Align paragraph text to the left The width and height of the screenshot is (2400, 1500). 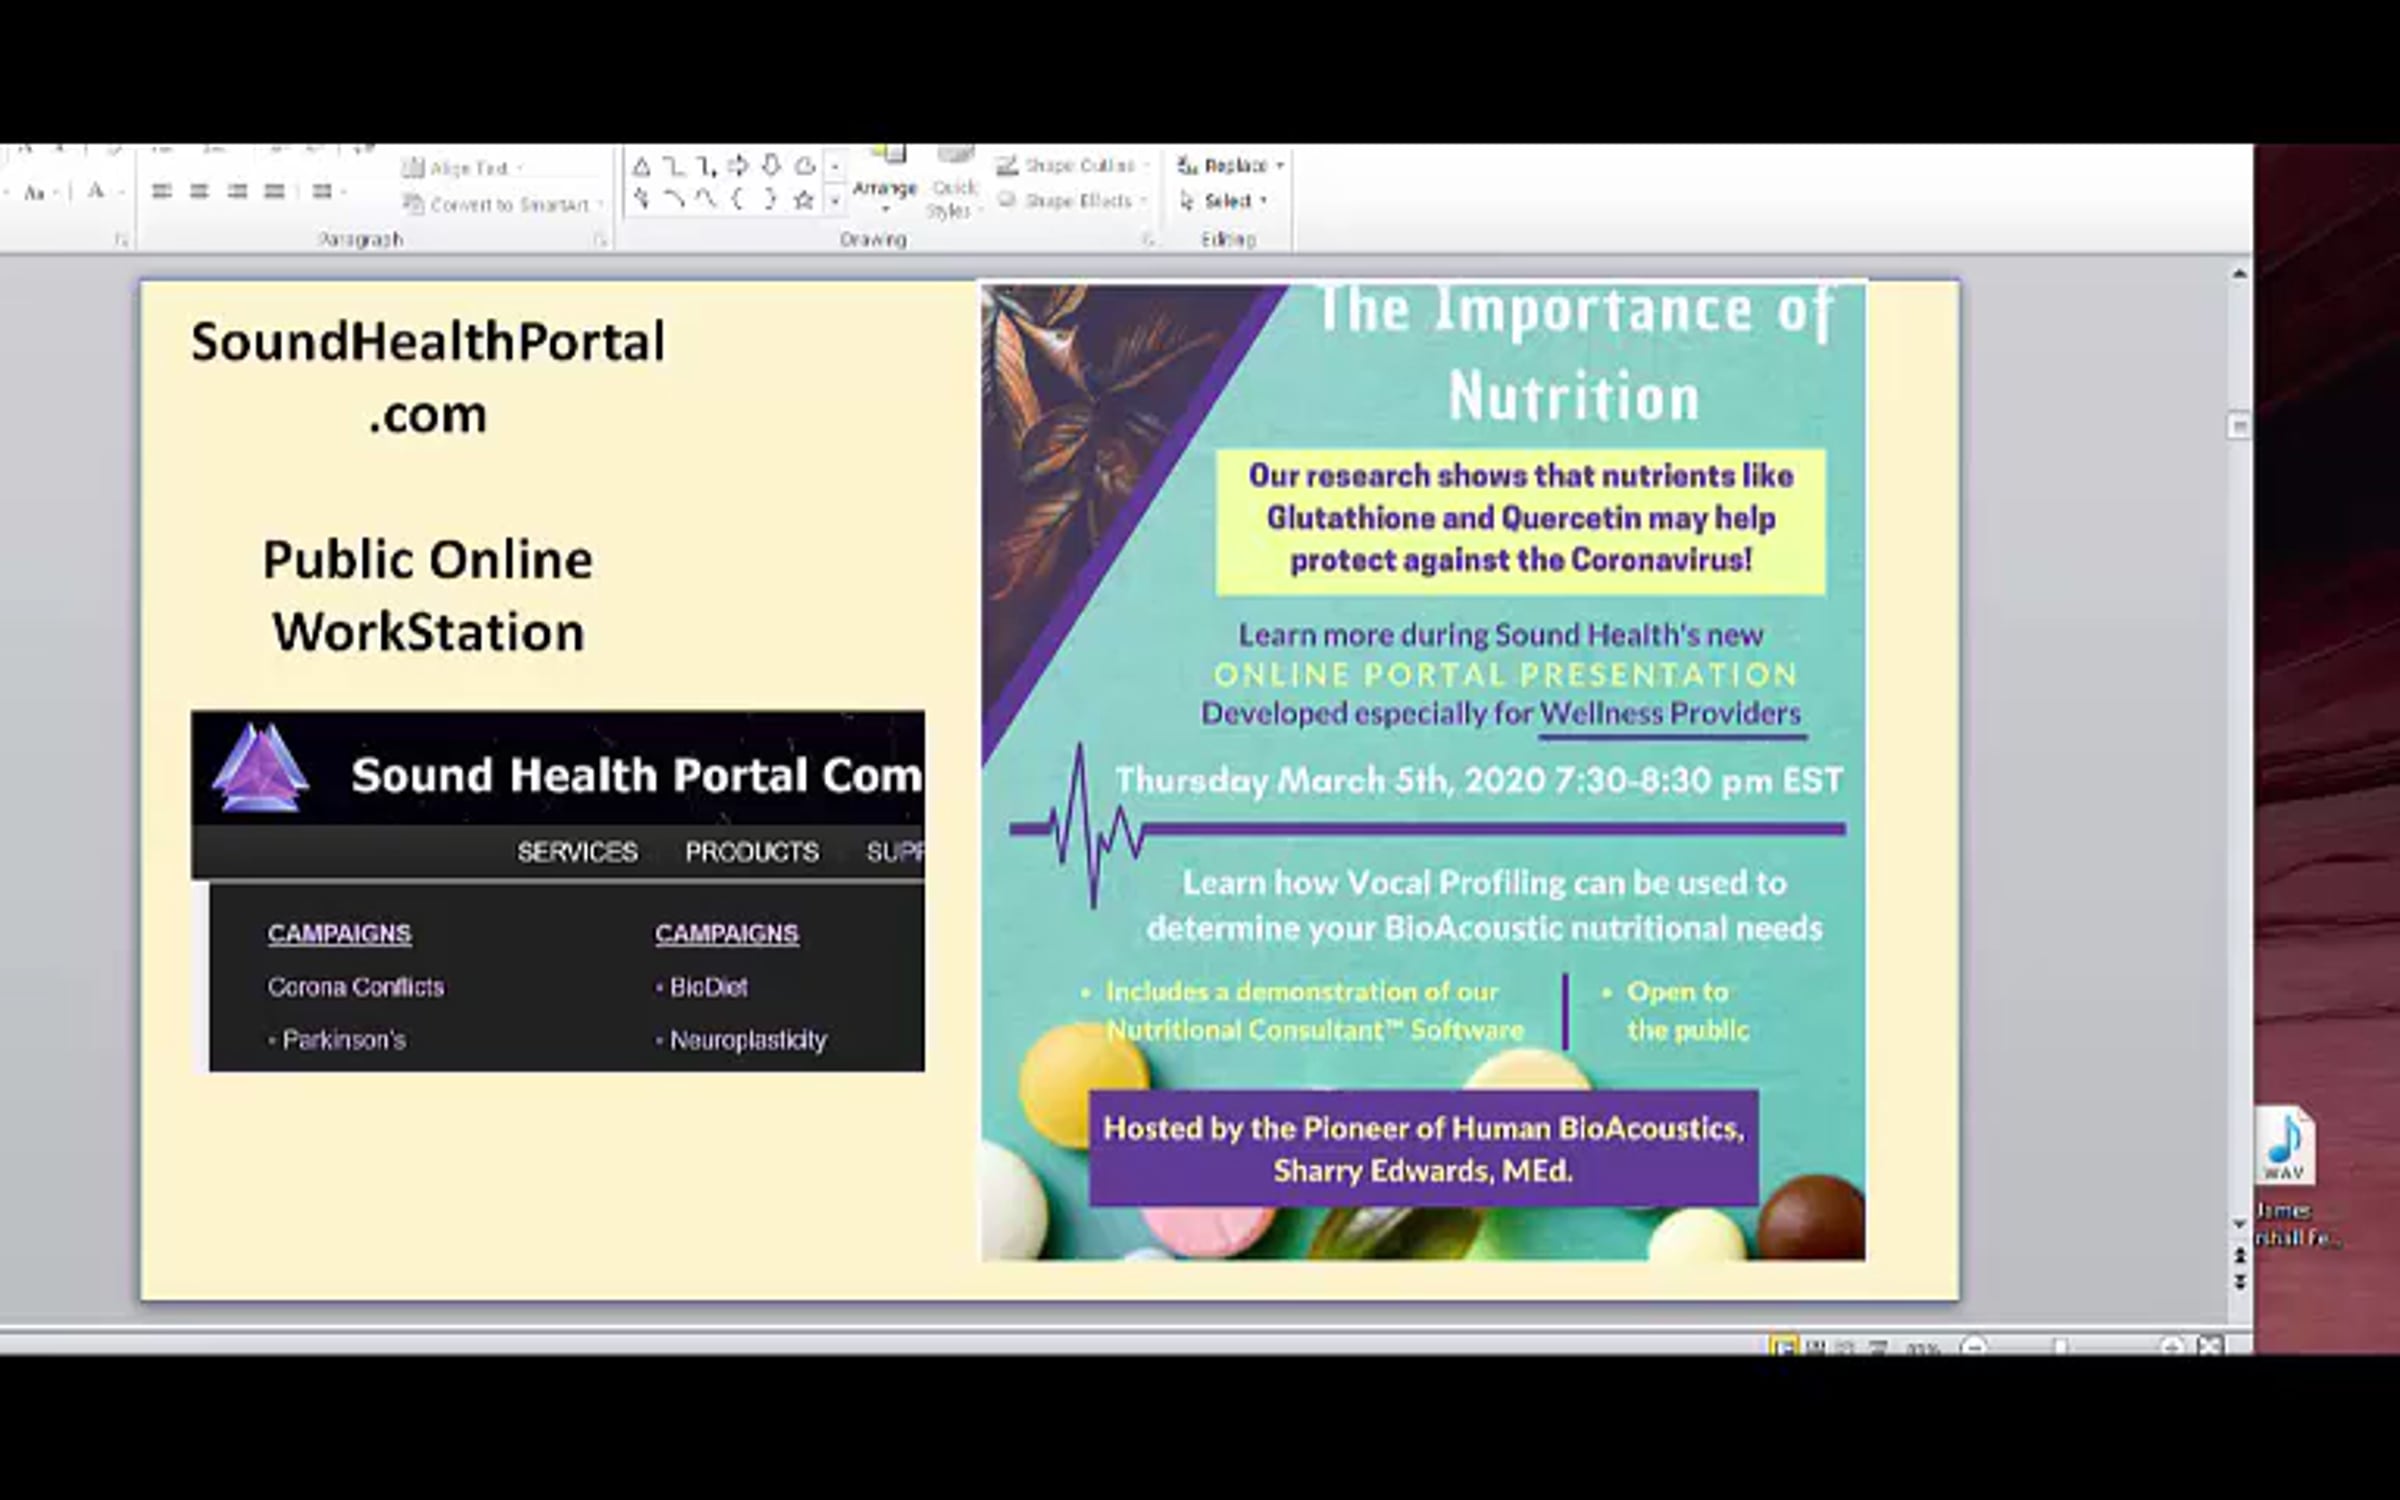pos(161,191)
